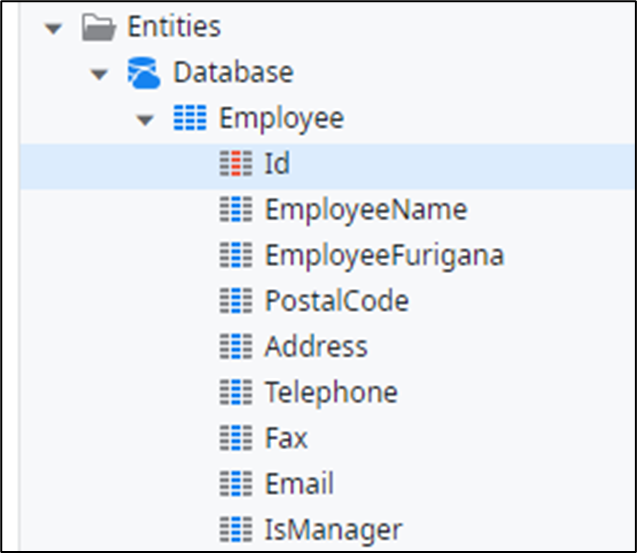This screenshot has width=637, height=553.
Task: Click the Entities folder icon
Action: [x=97, y=26]
